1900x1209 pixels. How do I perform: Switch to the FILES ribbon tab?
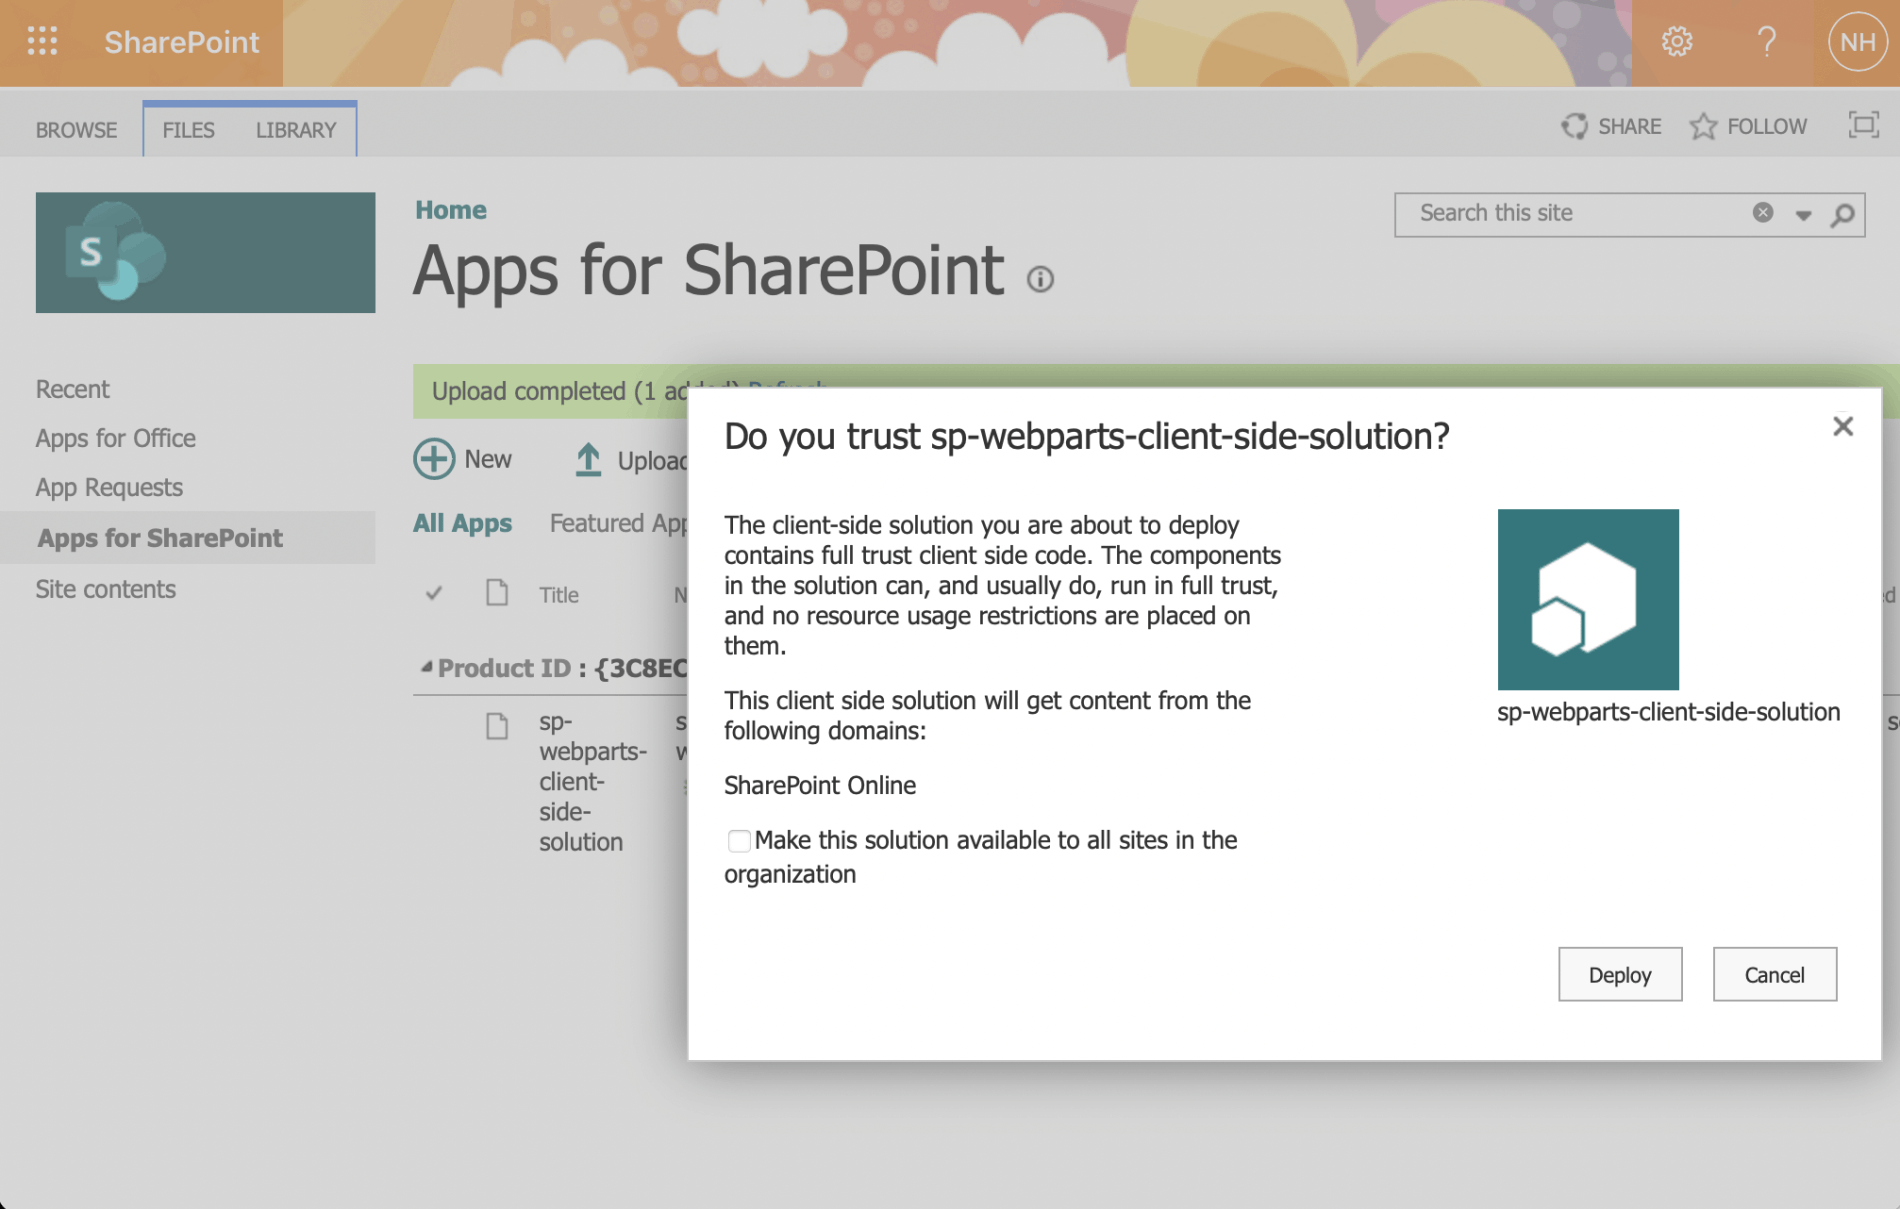[x=188, y=130]
